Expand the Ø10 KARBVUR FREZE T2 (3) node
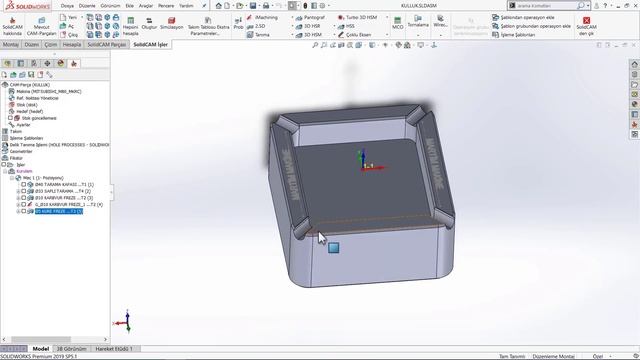This screenshot has width=640, height=360. [18, 198]
